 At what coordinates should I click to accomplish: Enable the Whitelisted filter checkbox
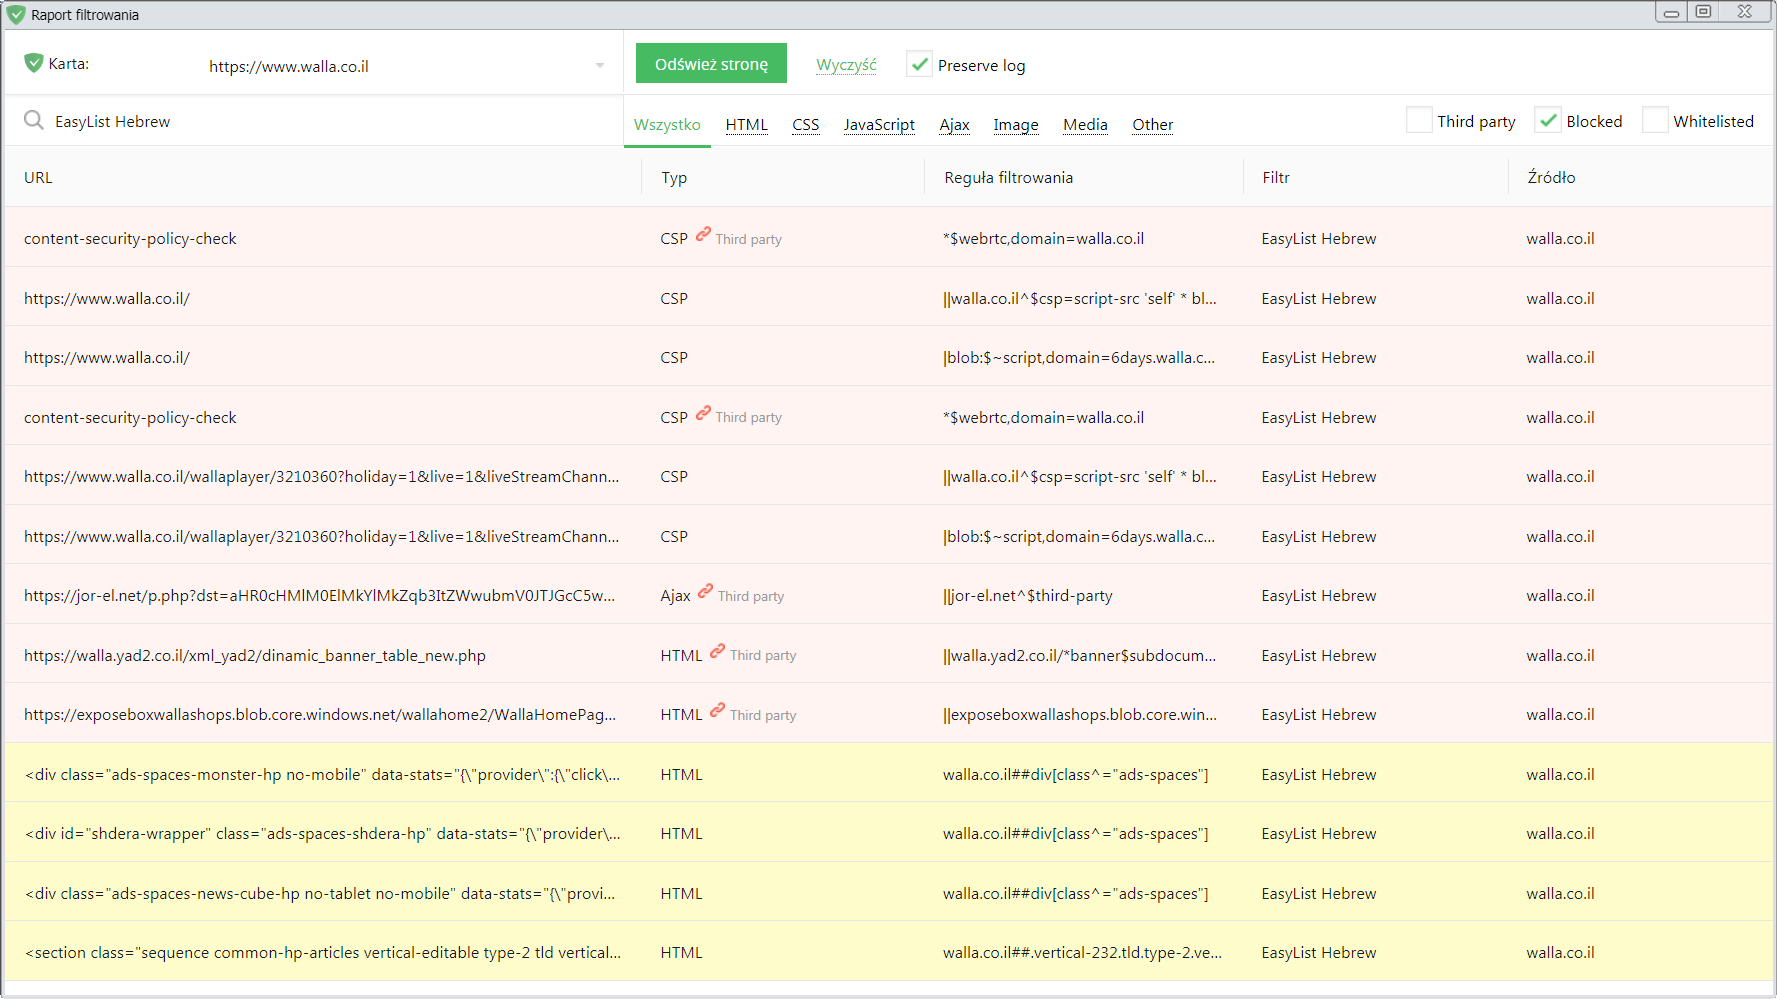point(1656,120)
